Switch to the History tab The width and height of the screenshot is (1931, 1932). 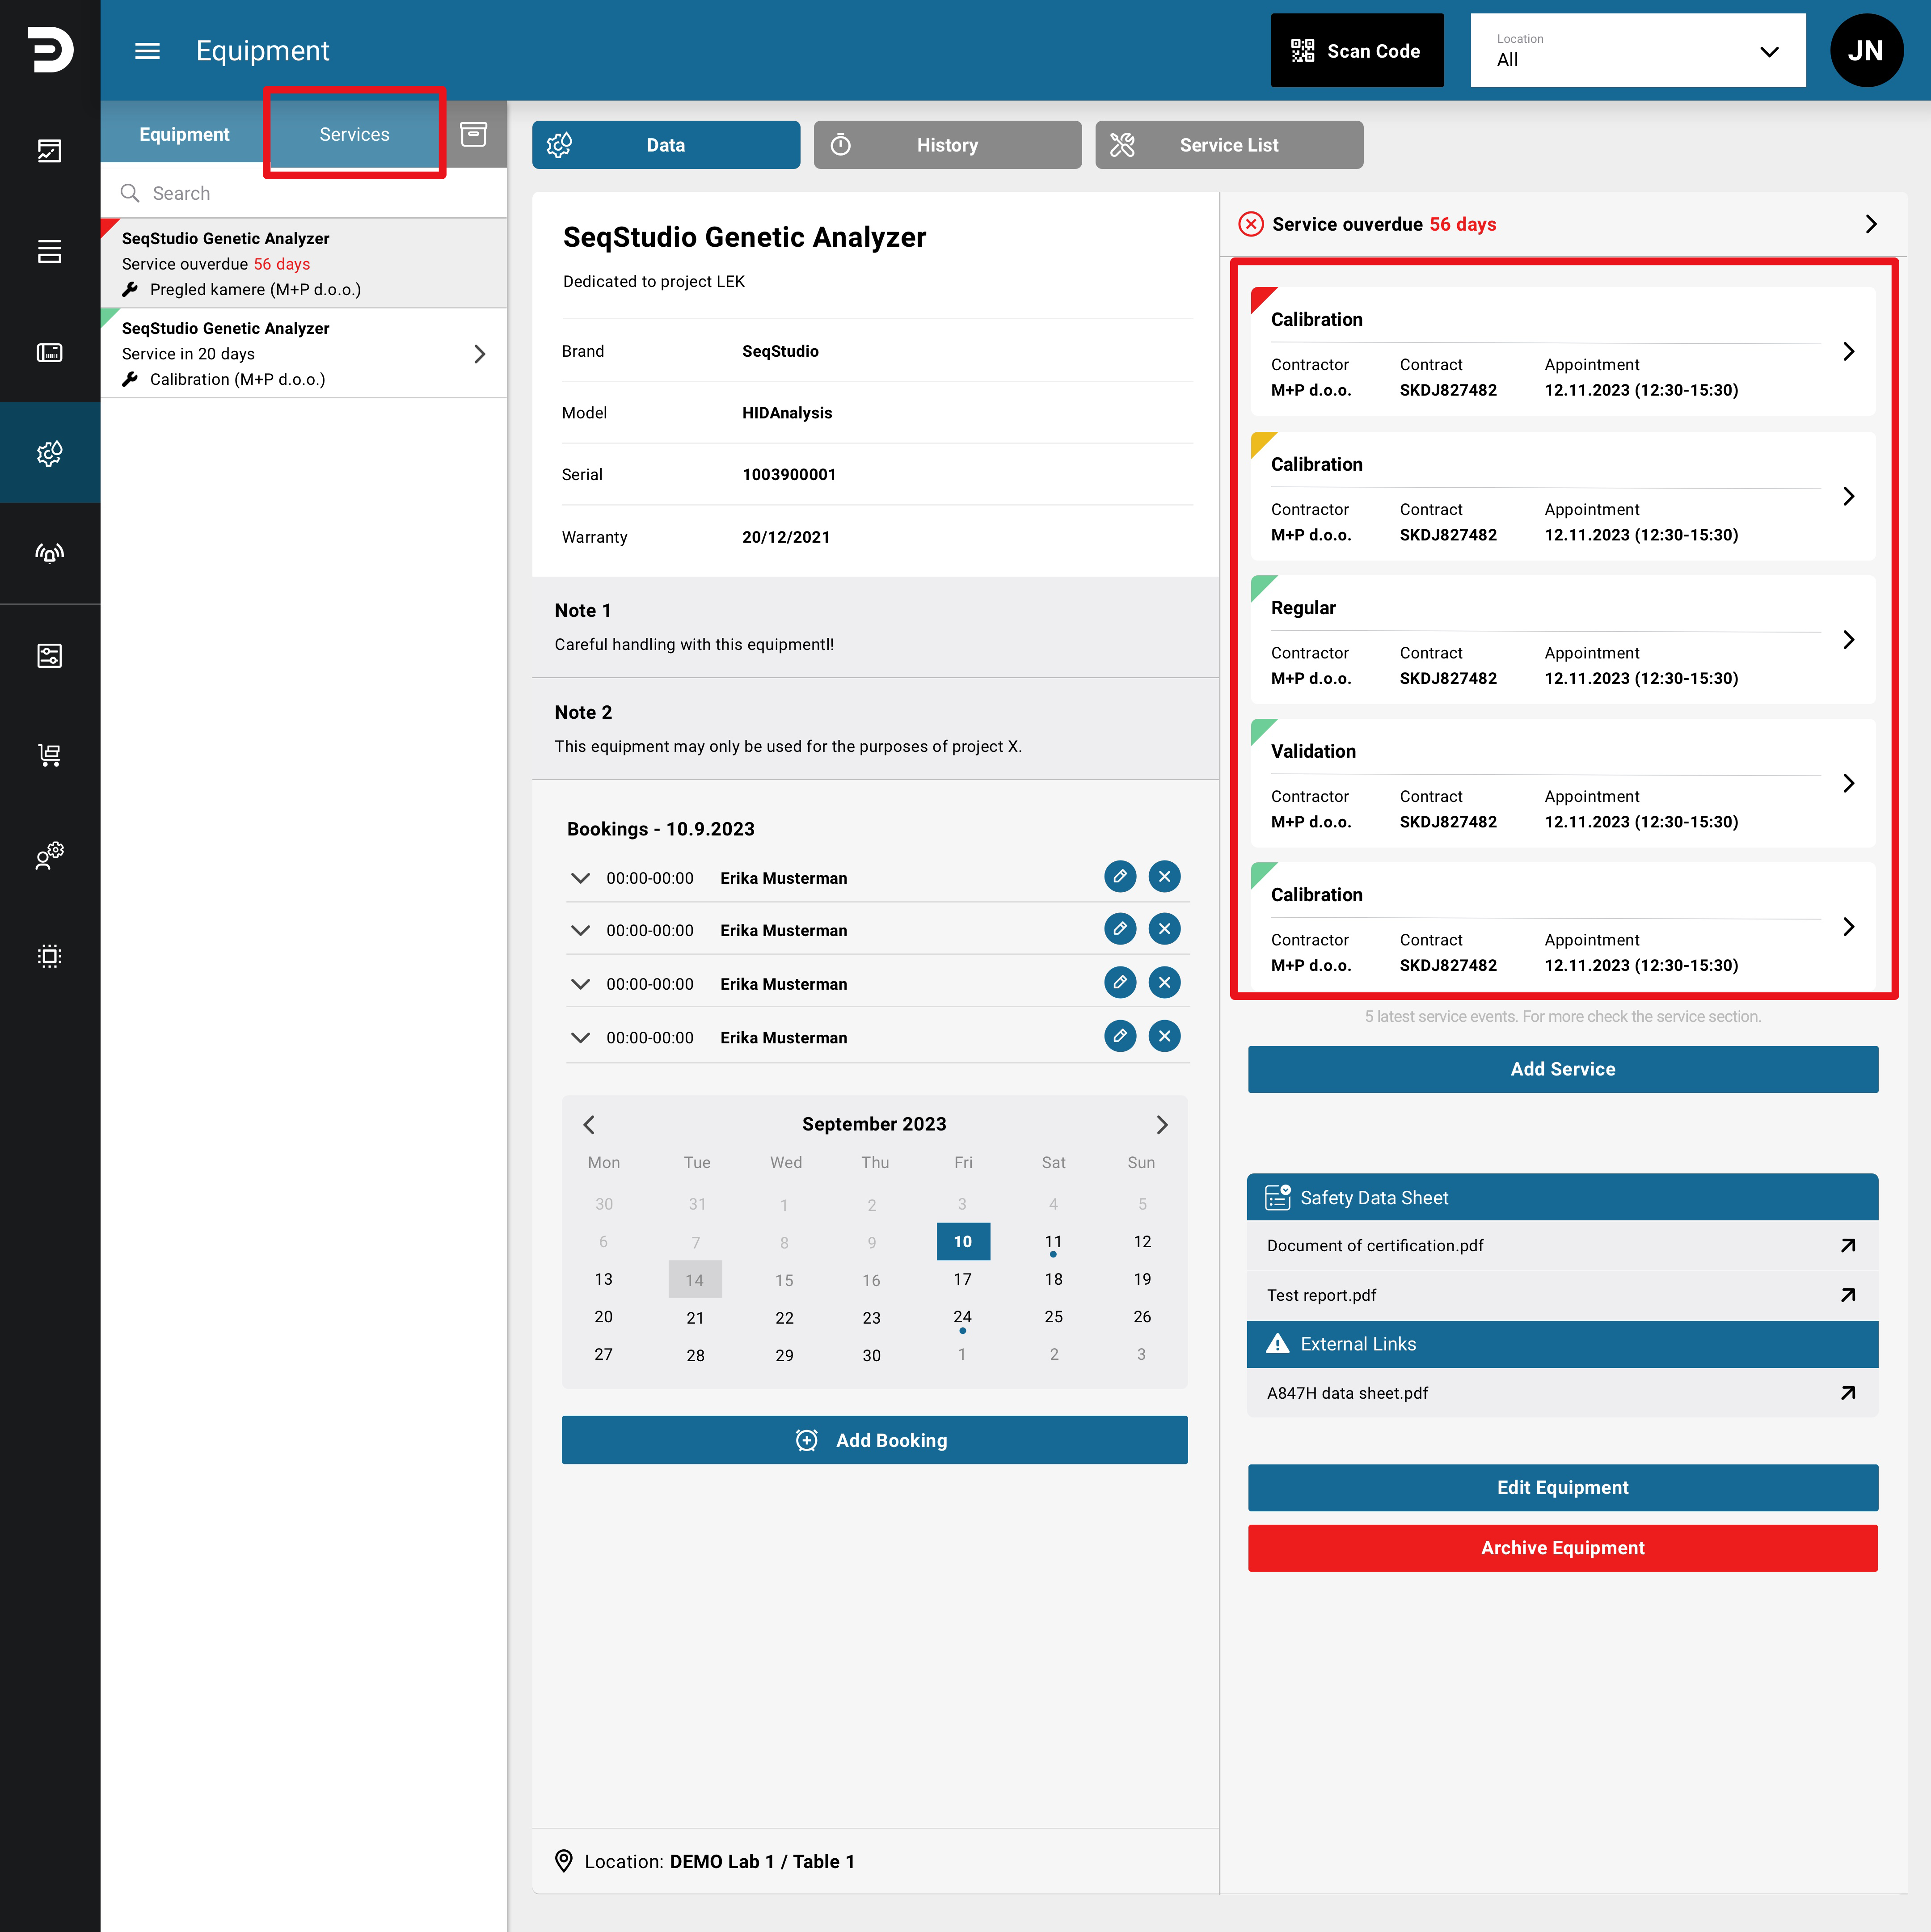click(x=947, y=145)
